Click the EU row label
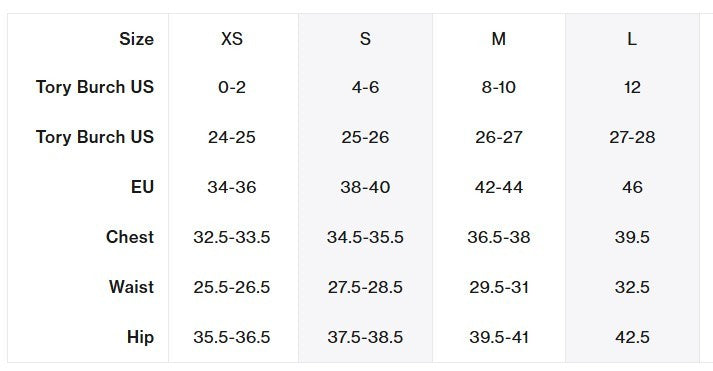713x371 pixels. (142, 187)
